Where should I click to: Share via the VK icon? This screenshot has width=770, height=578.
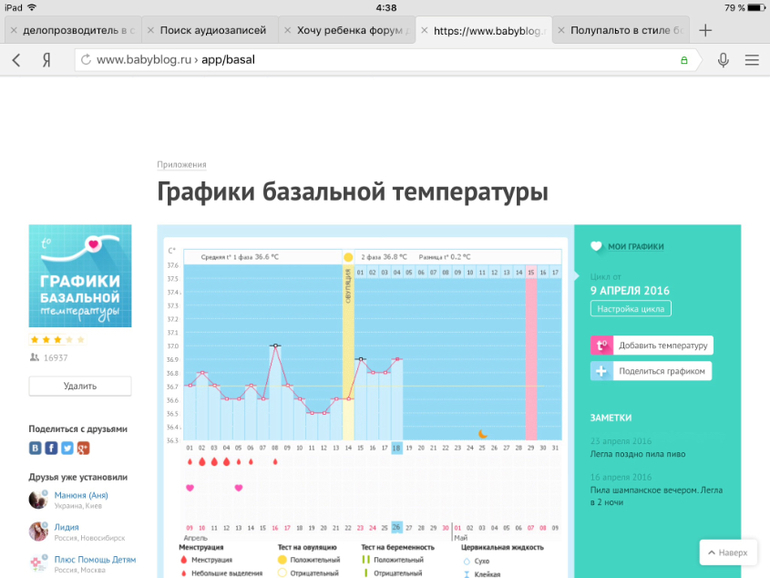(x=35, y=448)
